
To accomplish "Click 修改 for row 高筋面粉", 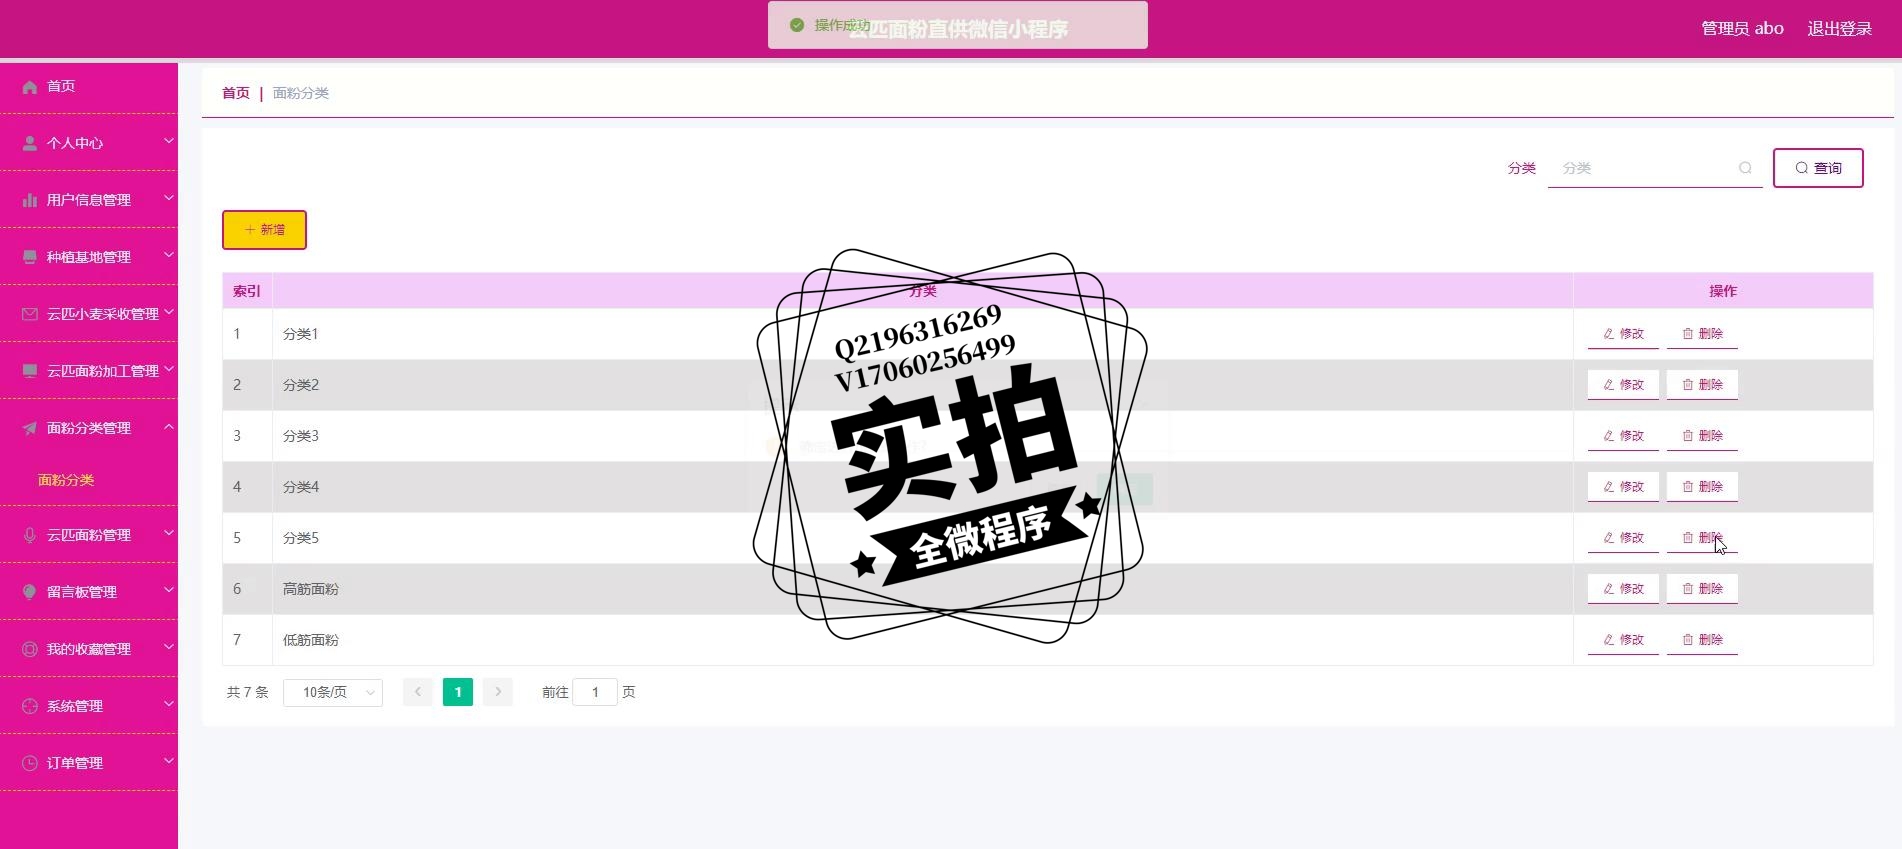I will coord(1623,589).
